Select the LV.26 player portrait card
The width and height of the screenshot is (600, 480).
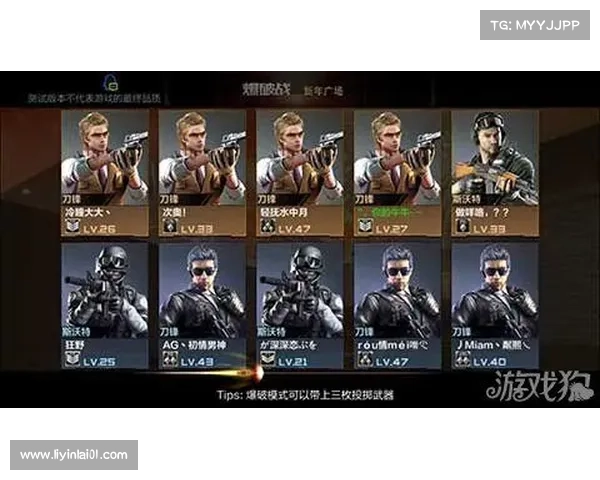click(x=105, y=173)
